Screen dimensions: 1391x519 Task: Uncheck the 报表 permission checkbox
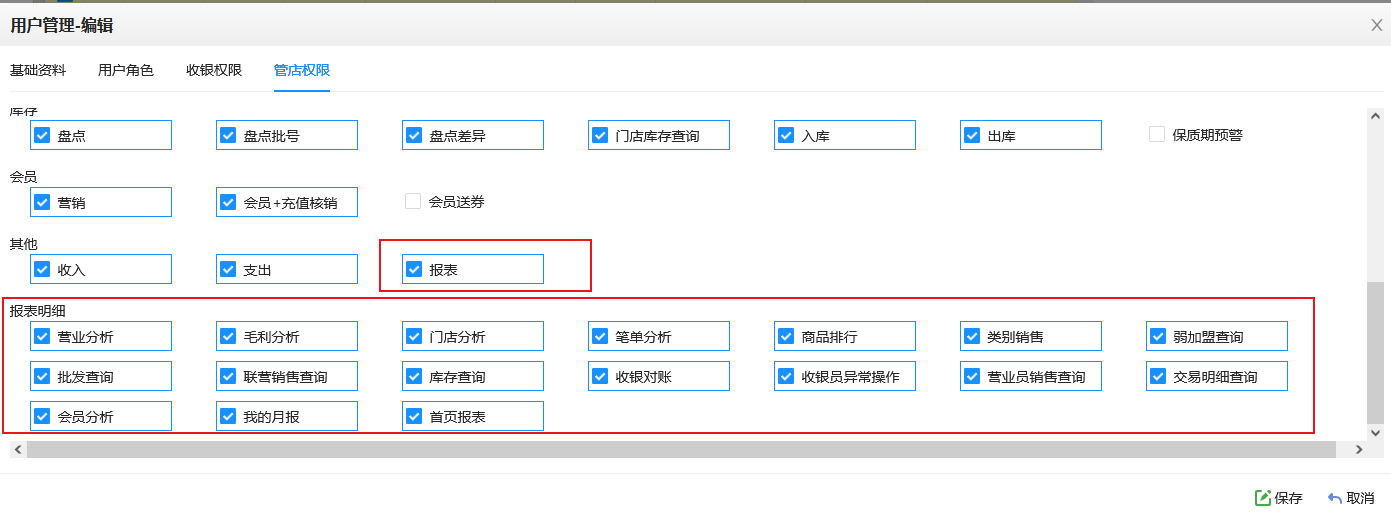coord(414,269)
